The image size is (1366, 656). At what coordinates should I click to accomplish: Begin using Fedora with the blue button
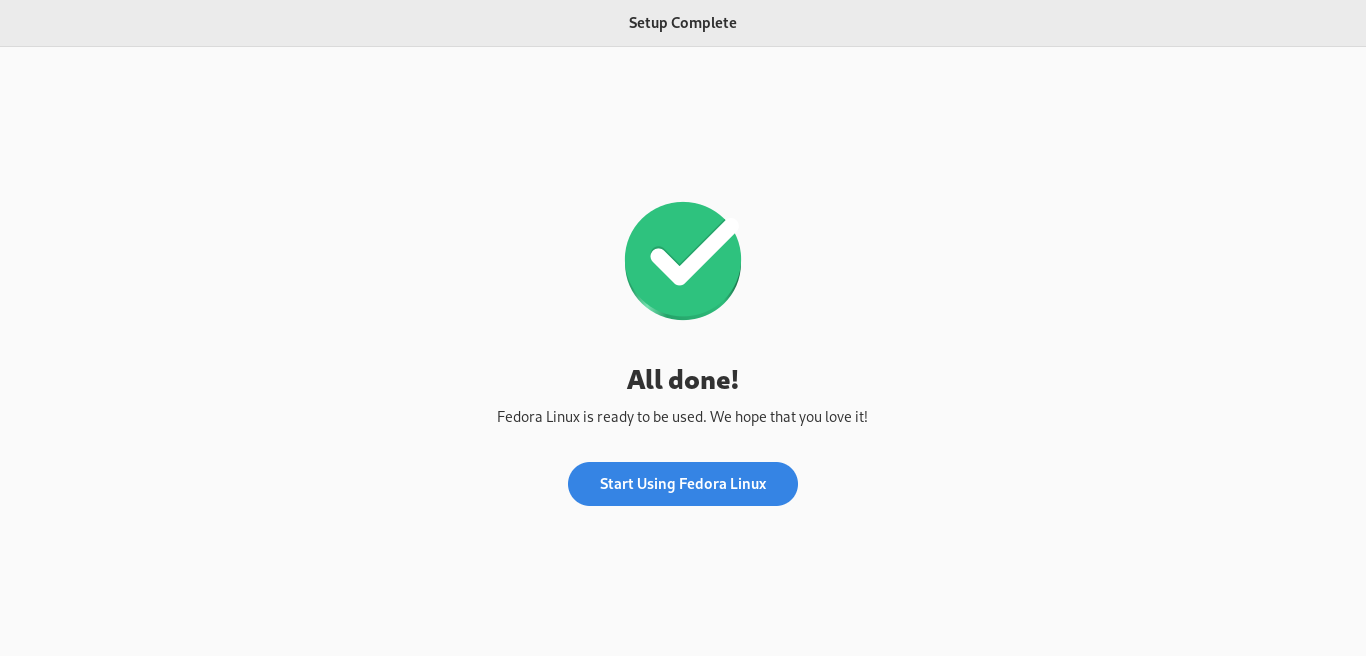(x=683, y=484)
